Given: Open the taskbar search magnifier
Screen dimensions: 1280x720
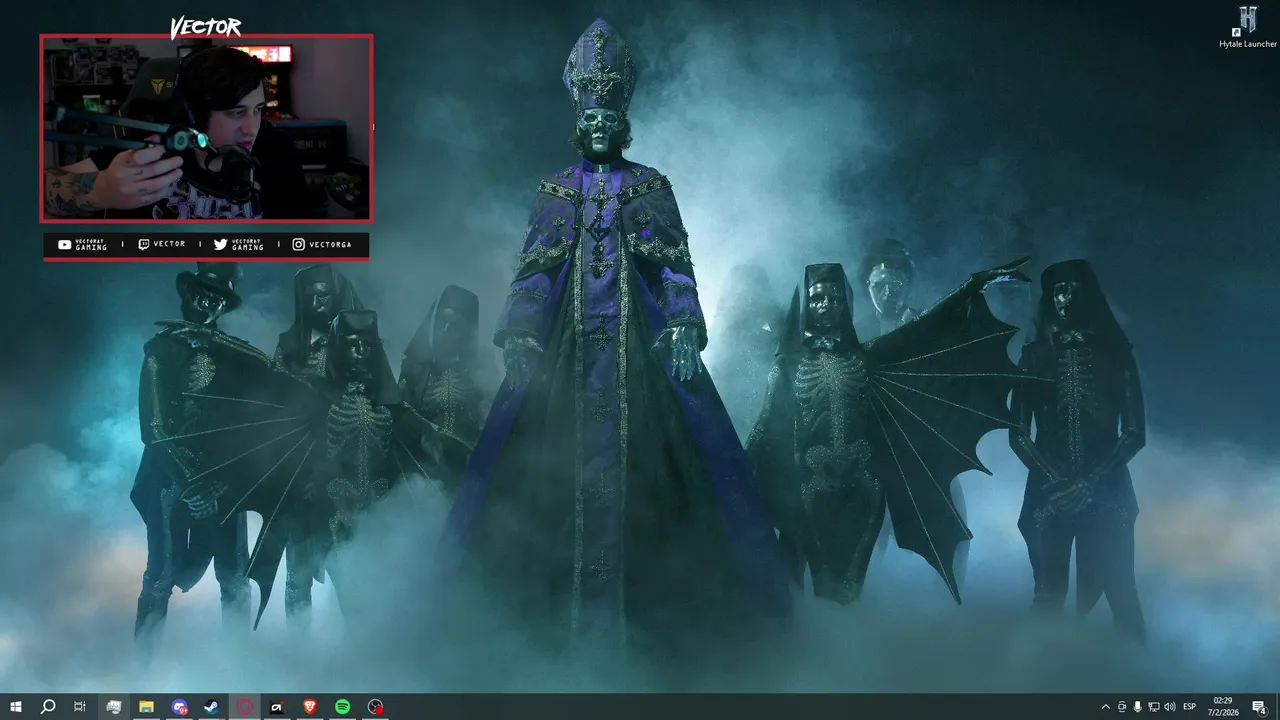Looking at the screenshot, I should [x=47, y=707].
